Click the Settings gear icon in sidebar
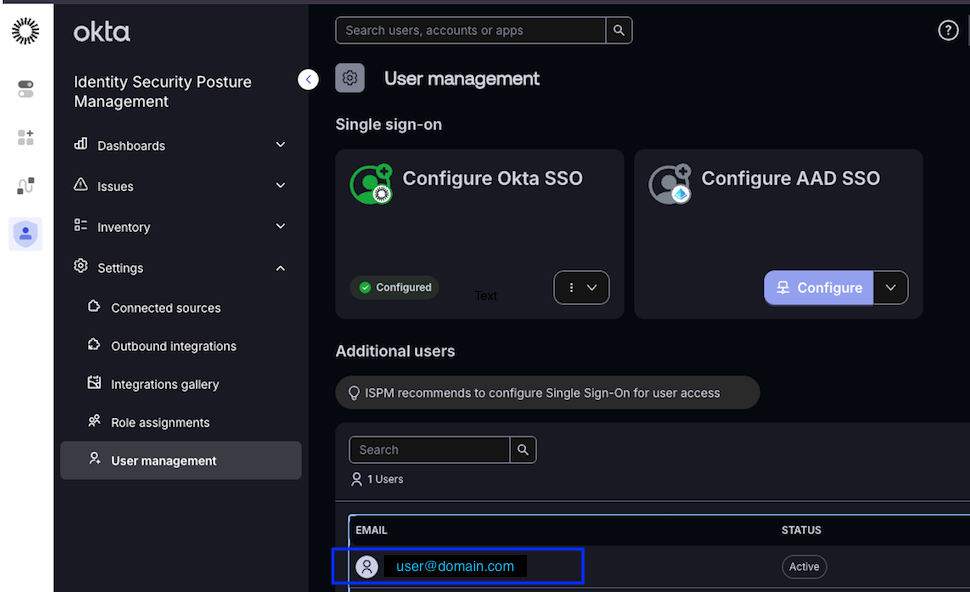This screenshot has height=592, width=970. (81, 266)
